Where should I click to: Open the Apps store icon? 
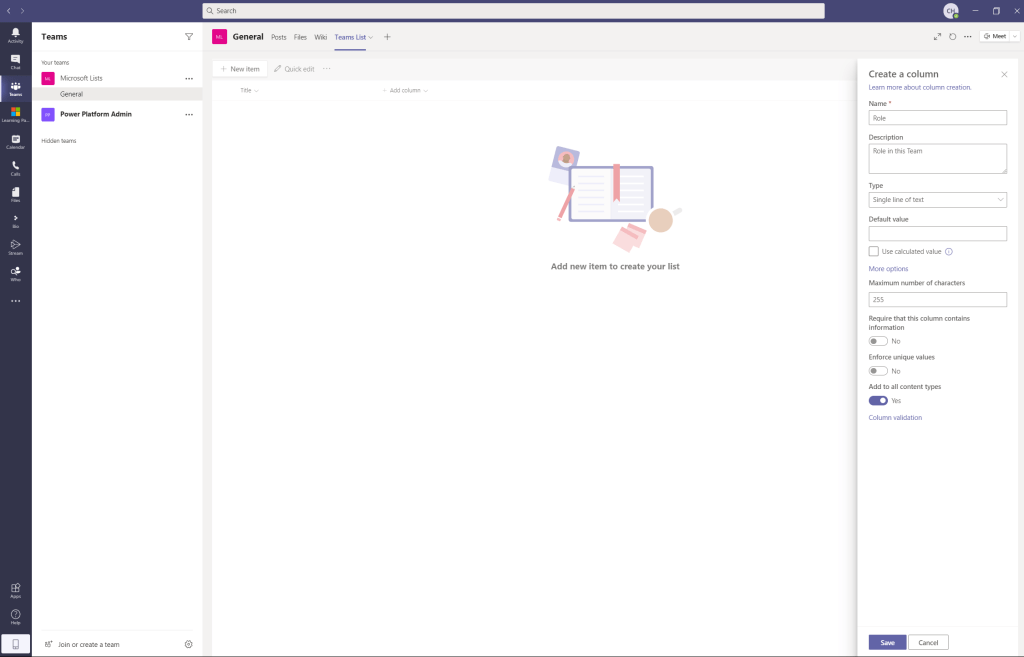coord(15,589)
